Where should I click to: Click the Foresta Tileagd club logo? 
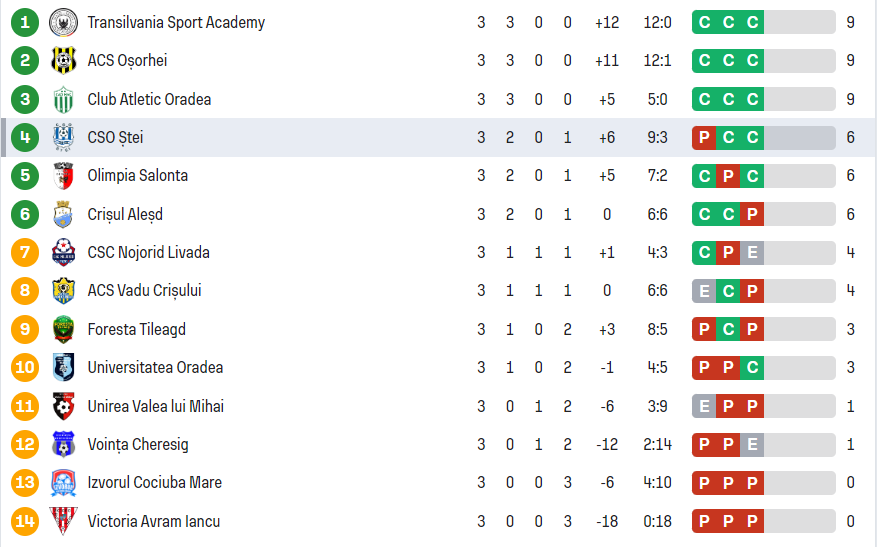point(64,329)
